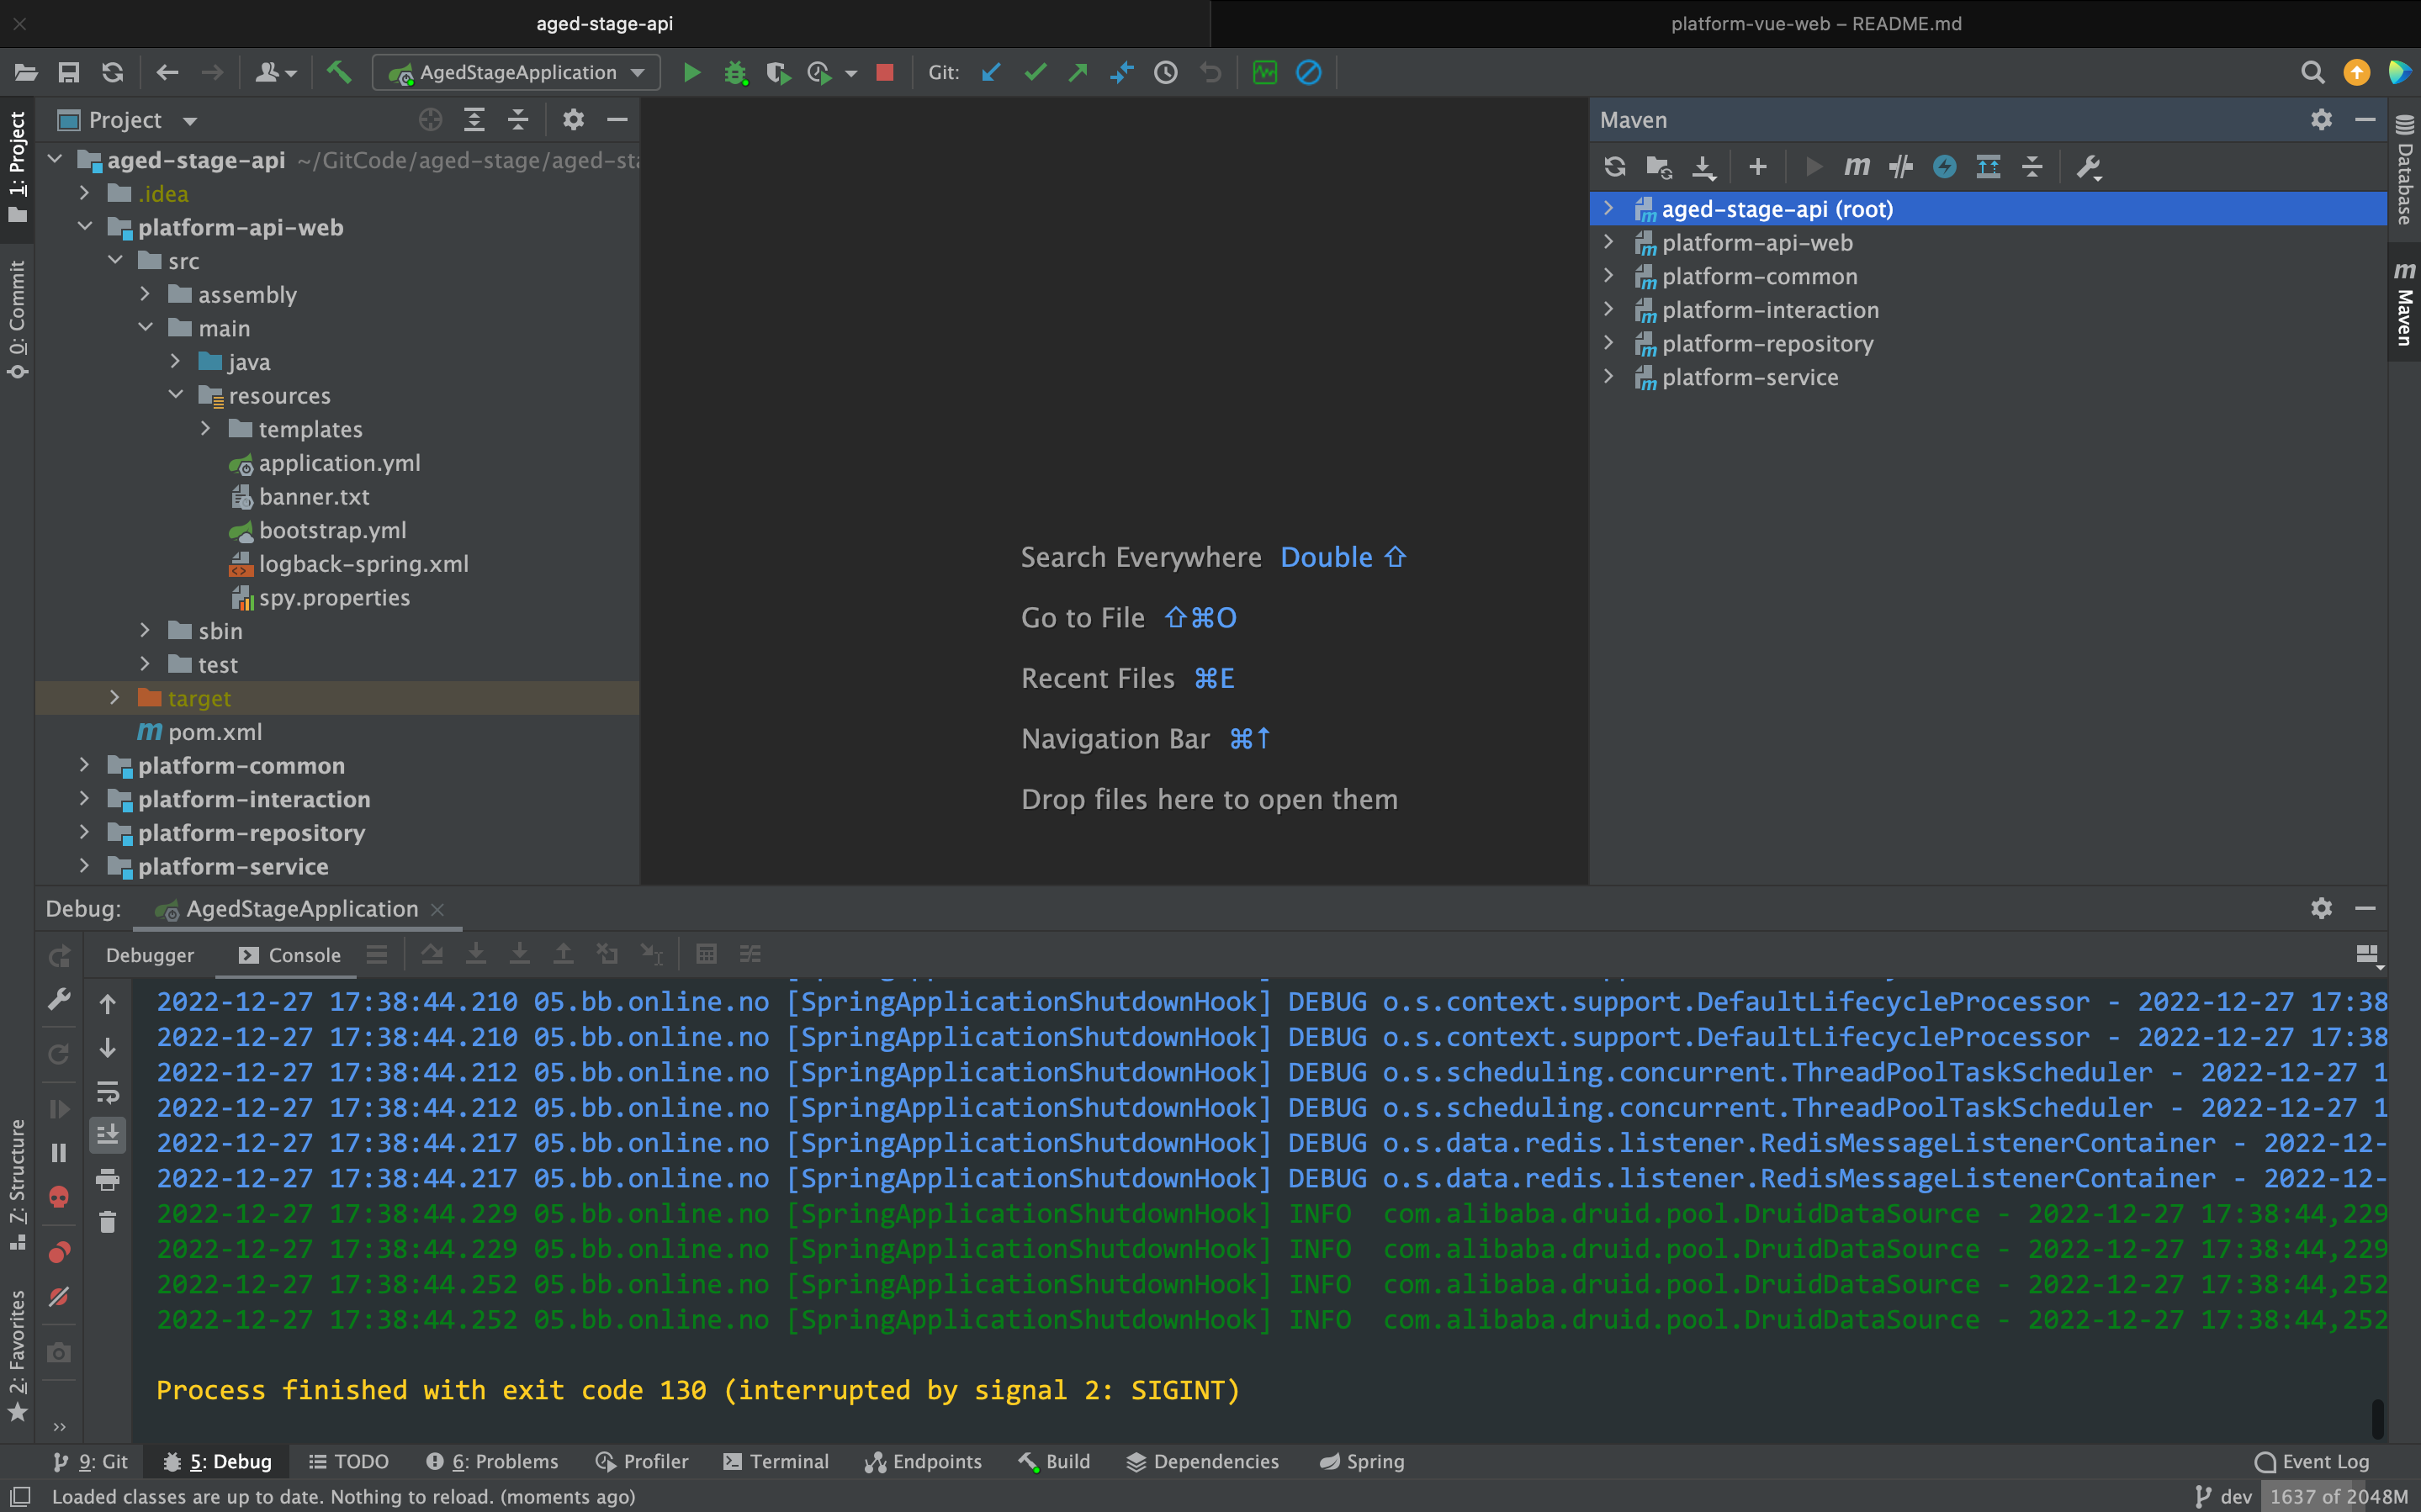Expand the platform-common module in Project tree

[x=85, y=765]
